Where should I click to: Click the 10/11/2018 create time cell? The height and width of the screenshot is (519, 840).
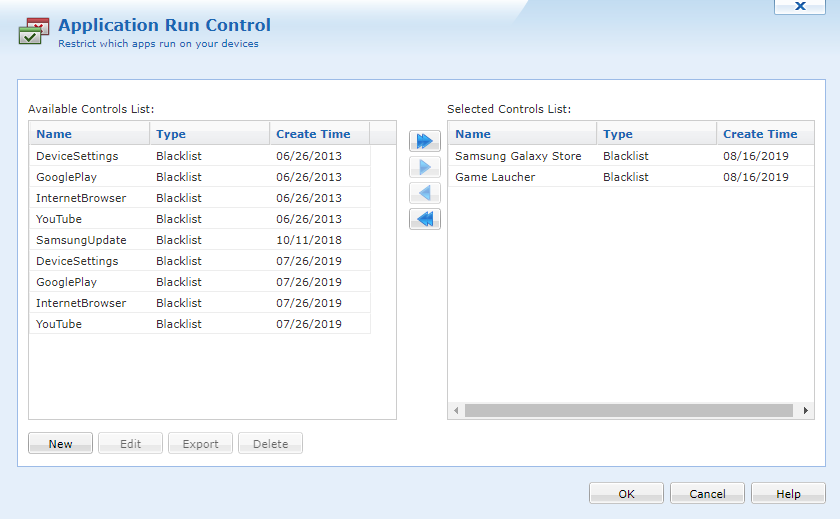click(309, 240)
